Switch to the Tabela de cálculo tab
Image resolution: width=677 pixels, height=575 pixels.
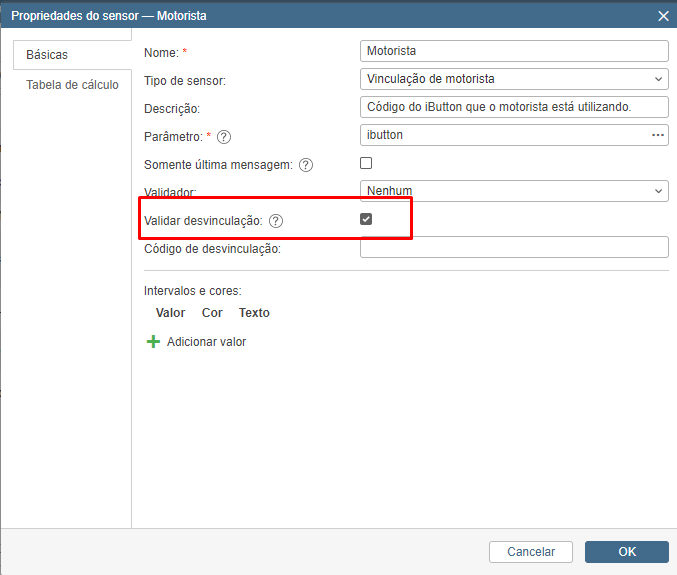click(72, 85)
